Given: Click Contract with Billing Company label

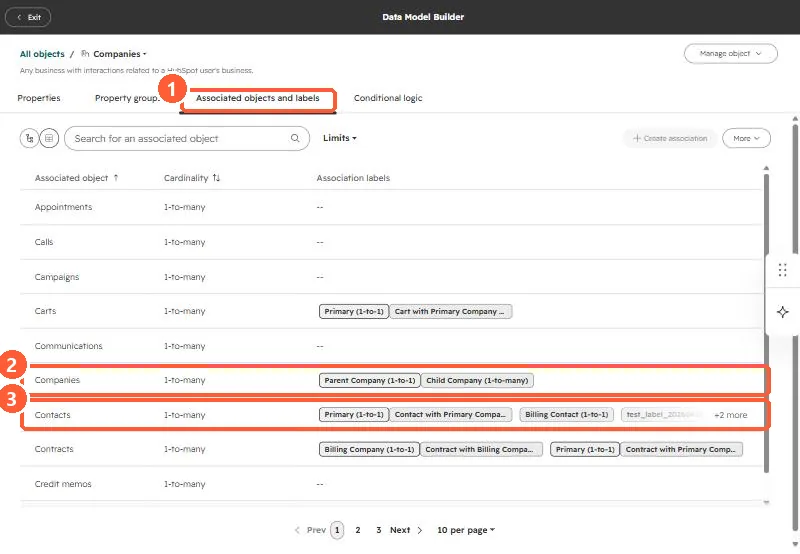Looking at the screenshot, I should [x=481, y=449].
